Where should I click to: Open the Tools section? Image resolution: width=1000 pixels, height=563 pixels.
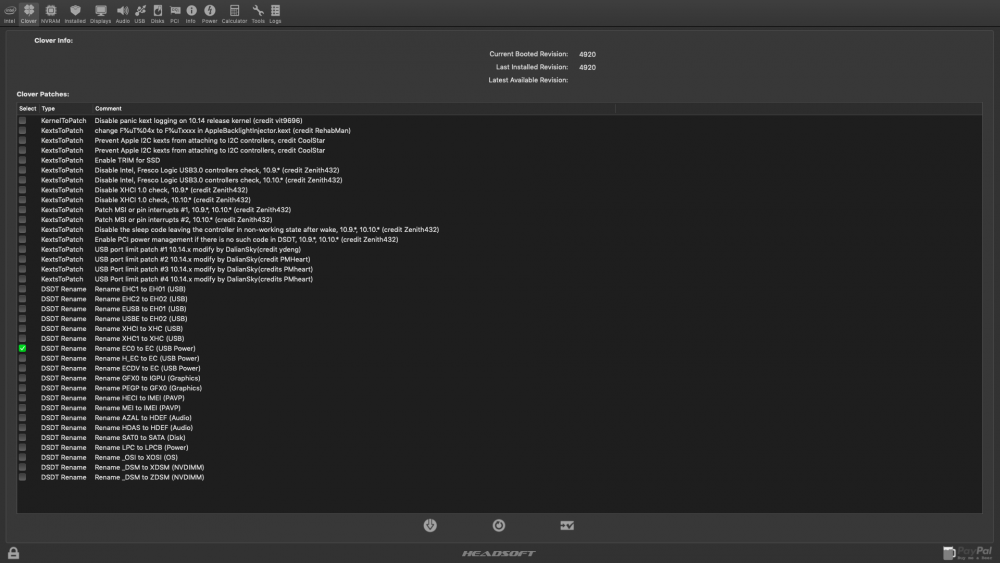[258, 13]
